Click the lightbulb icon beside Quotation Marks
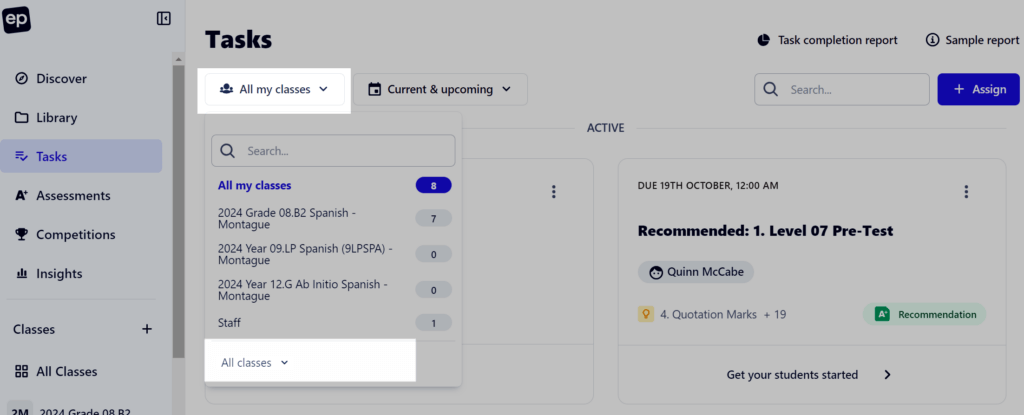Image resolution: width=1024 pixels, height=415 pixels. 646,314
